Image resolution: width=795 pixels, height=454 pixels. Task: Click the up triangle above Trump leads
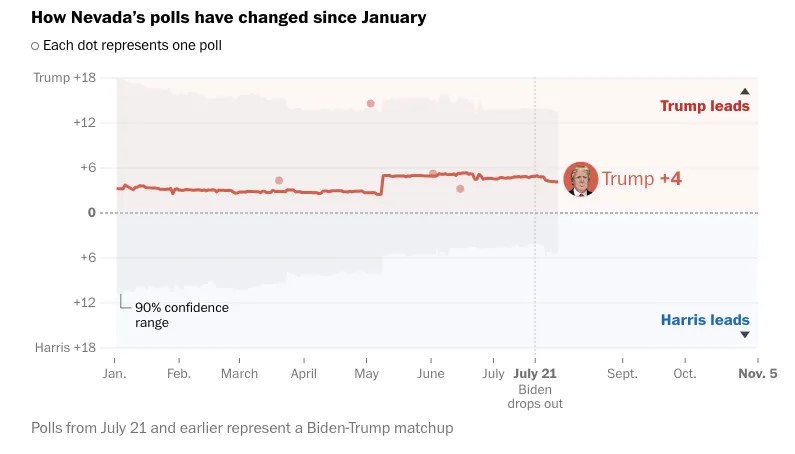[744, 91]
